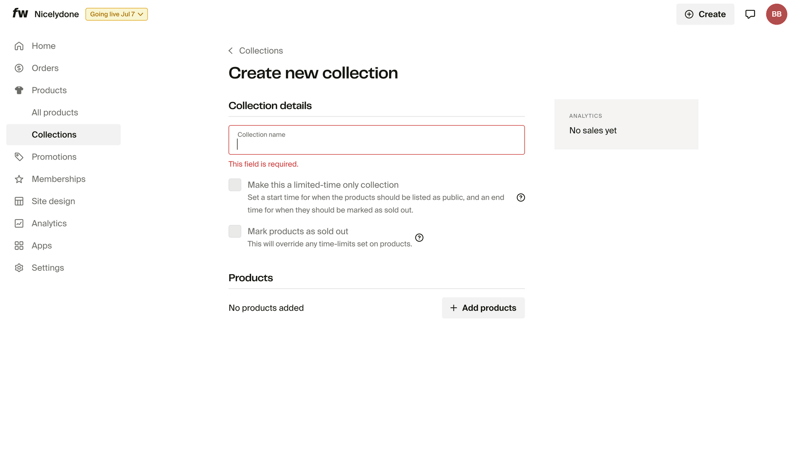Expand the Going live Jul 7 dropdown
The height and width of the screenshot is (470, 800).
[116, 14]
